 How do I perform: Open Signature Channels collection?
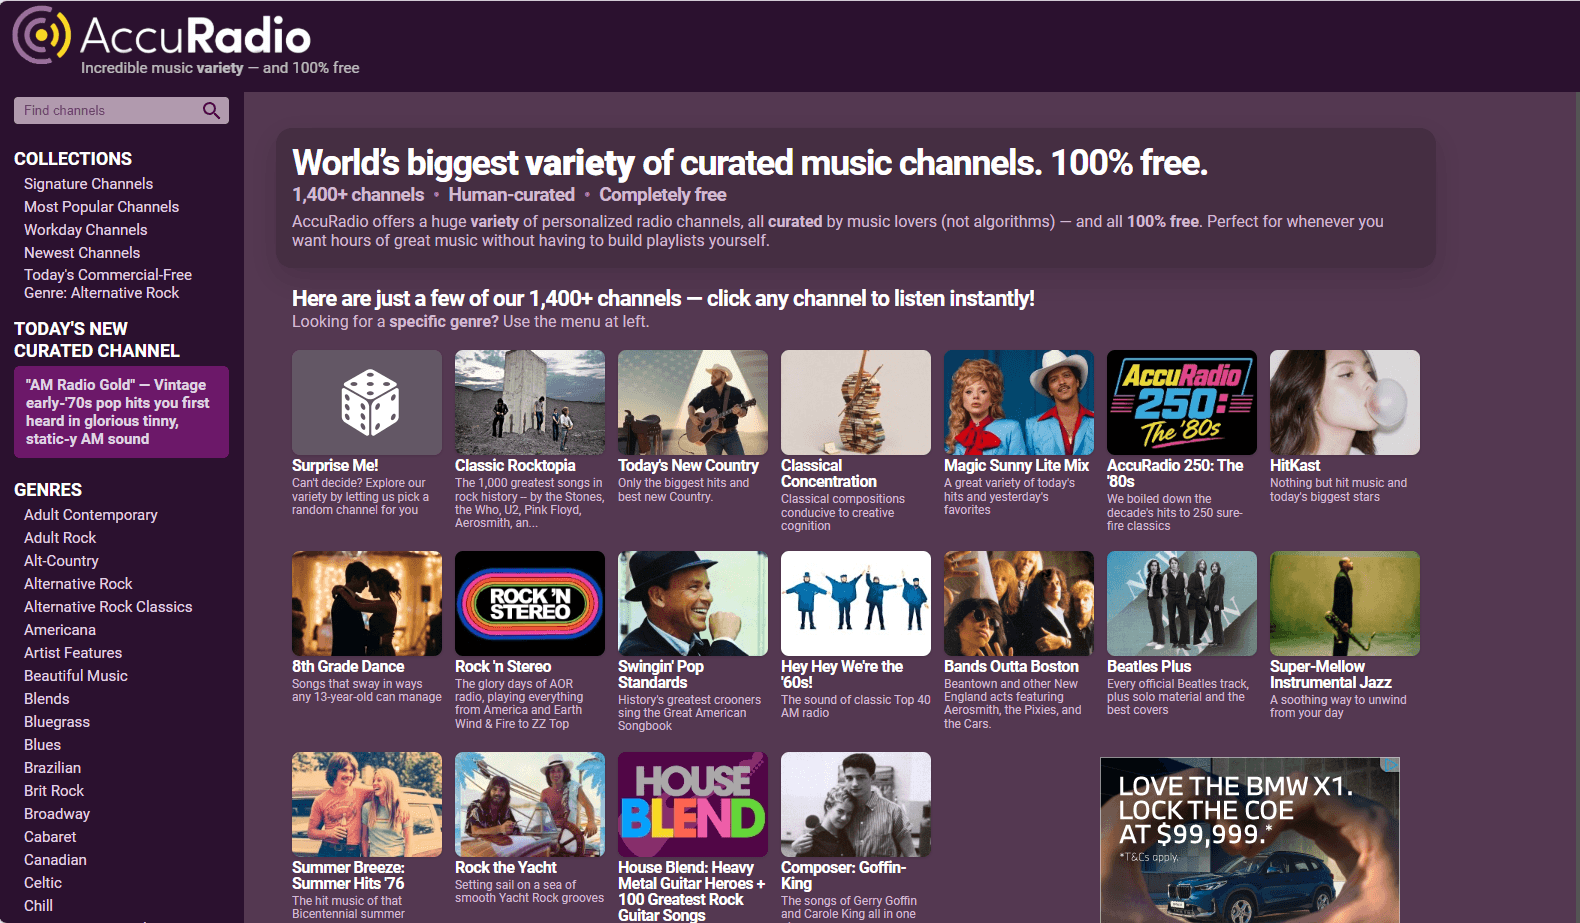pos(89,184)
